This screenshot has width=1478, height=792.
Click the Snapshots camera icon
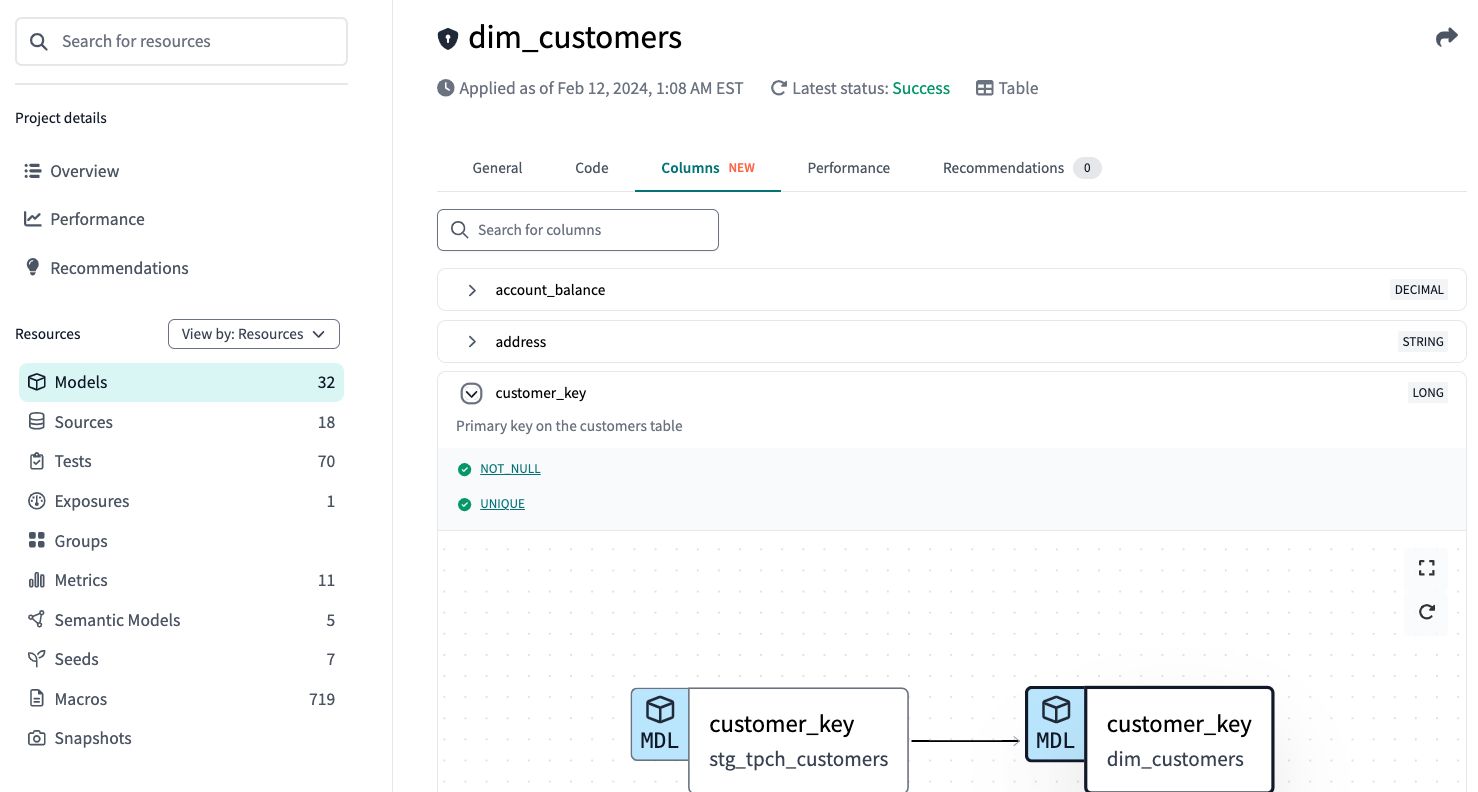point(37,738)
